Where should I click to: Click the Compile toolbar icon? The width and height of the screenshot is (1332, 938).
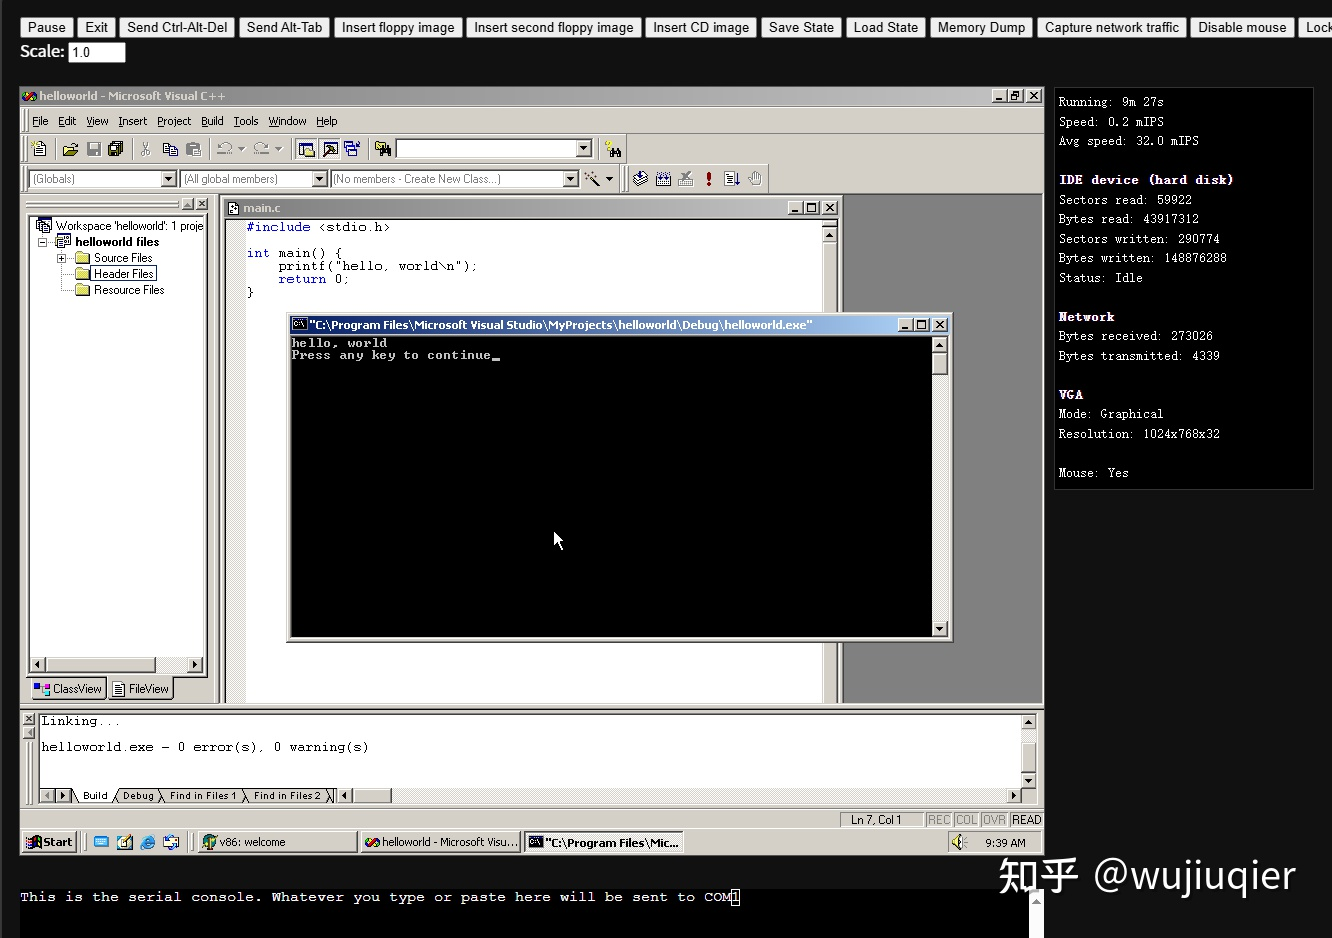click(x=640, y=179)
